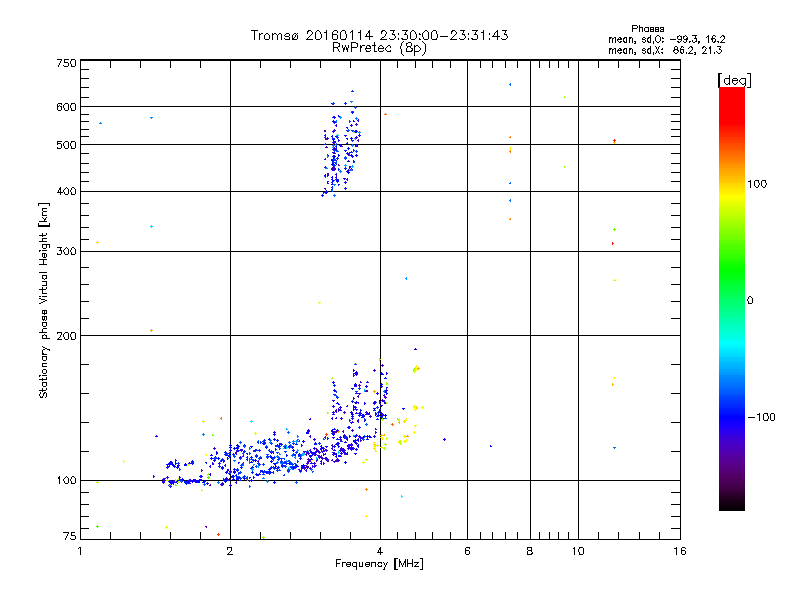Click the blue echo cluster between 400 and 600 km
This screenshot has height=600, width=800.
(342, 150)
